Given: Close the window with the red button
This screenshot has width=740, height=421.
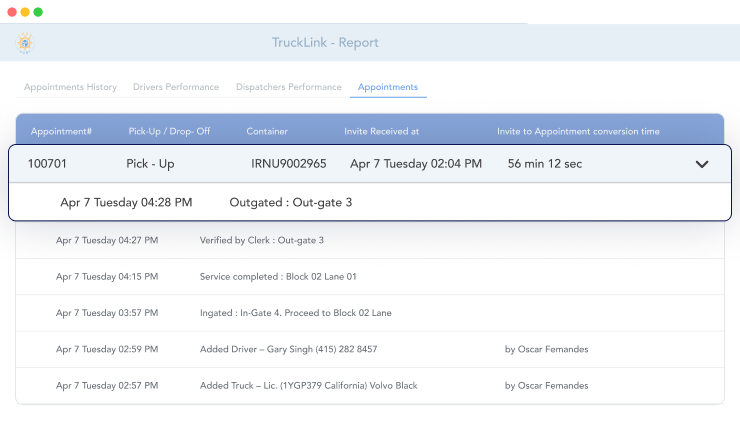Looking at the screenshot, I should coord(11,12).
